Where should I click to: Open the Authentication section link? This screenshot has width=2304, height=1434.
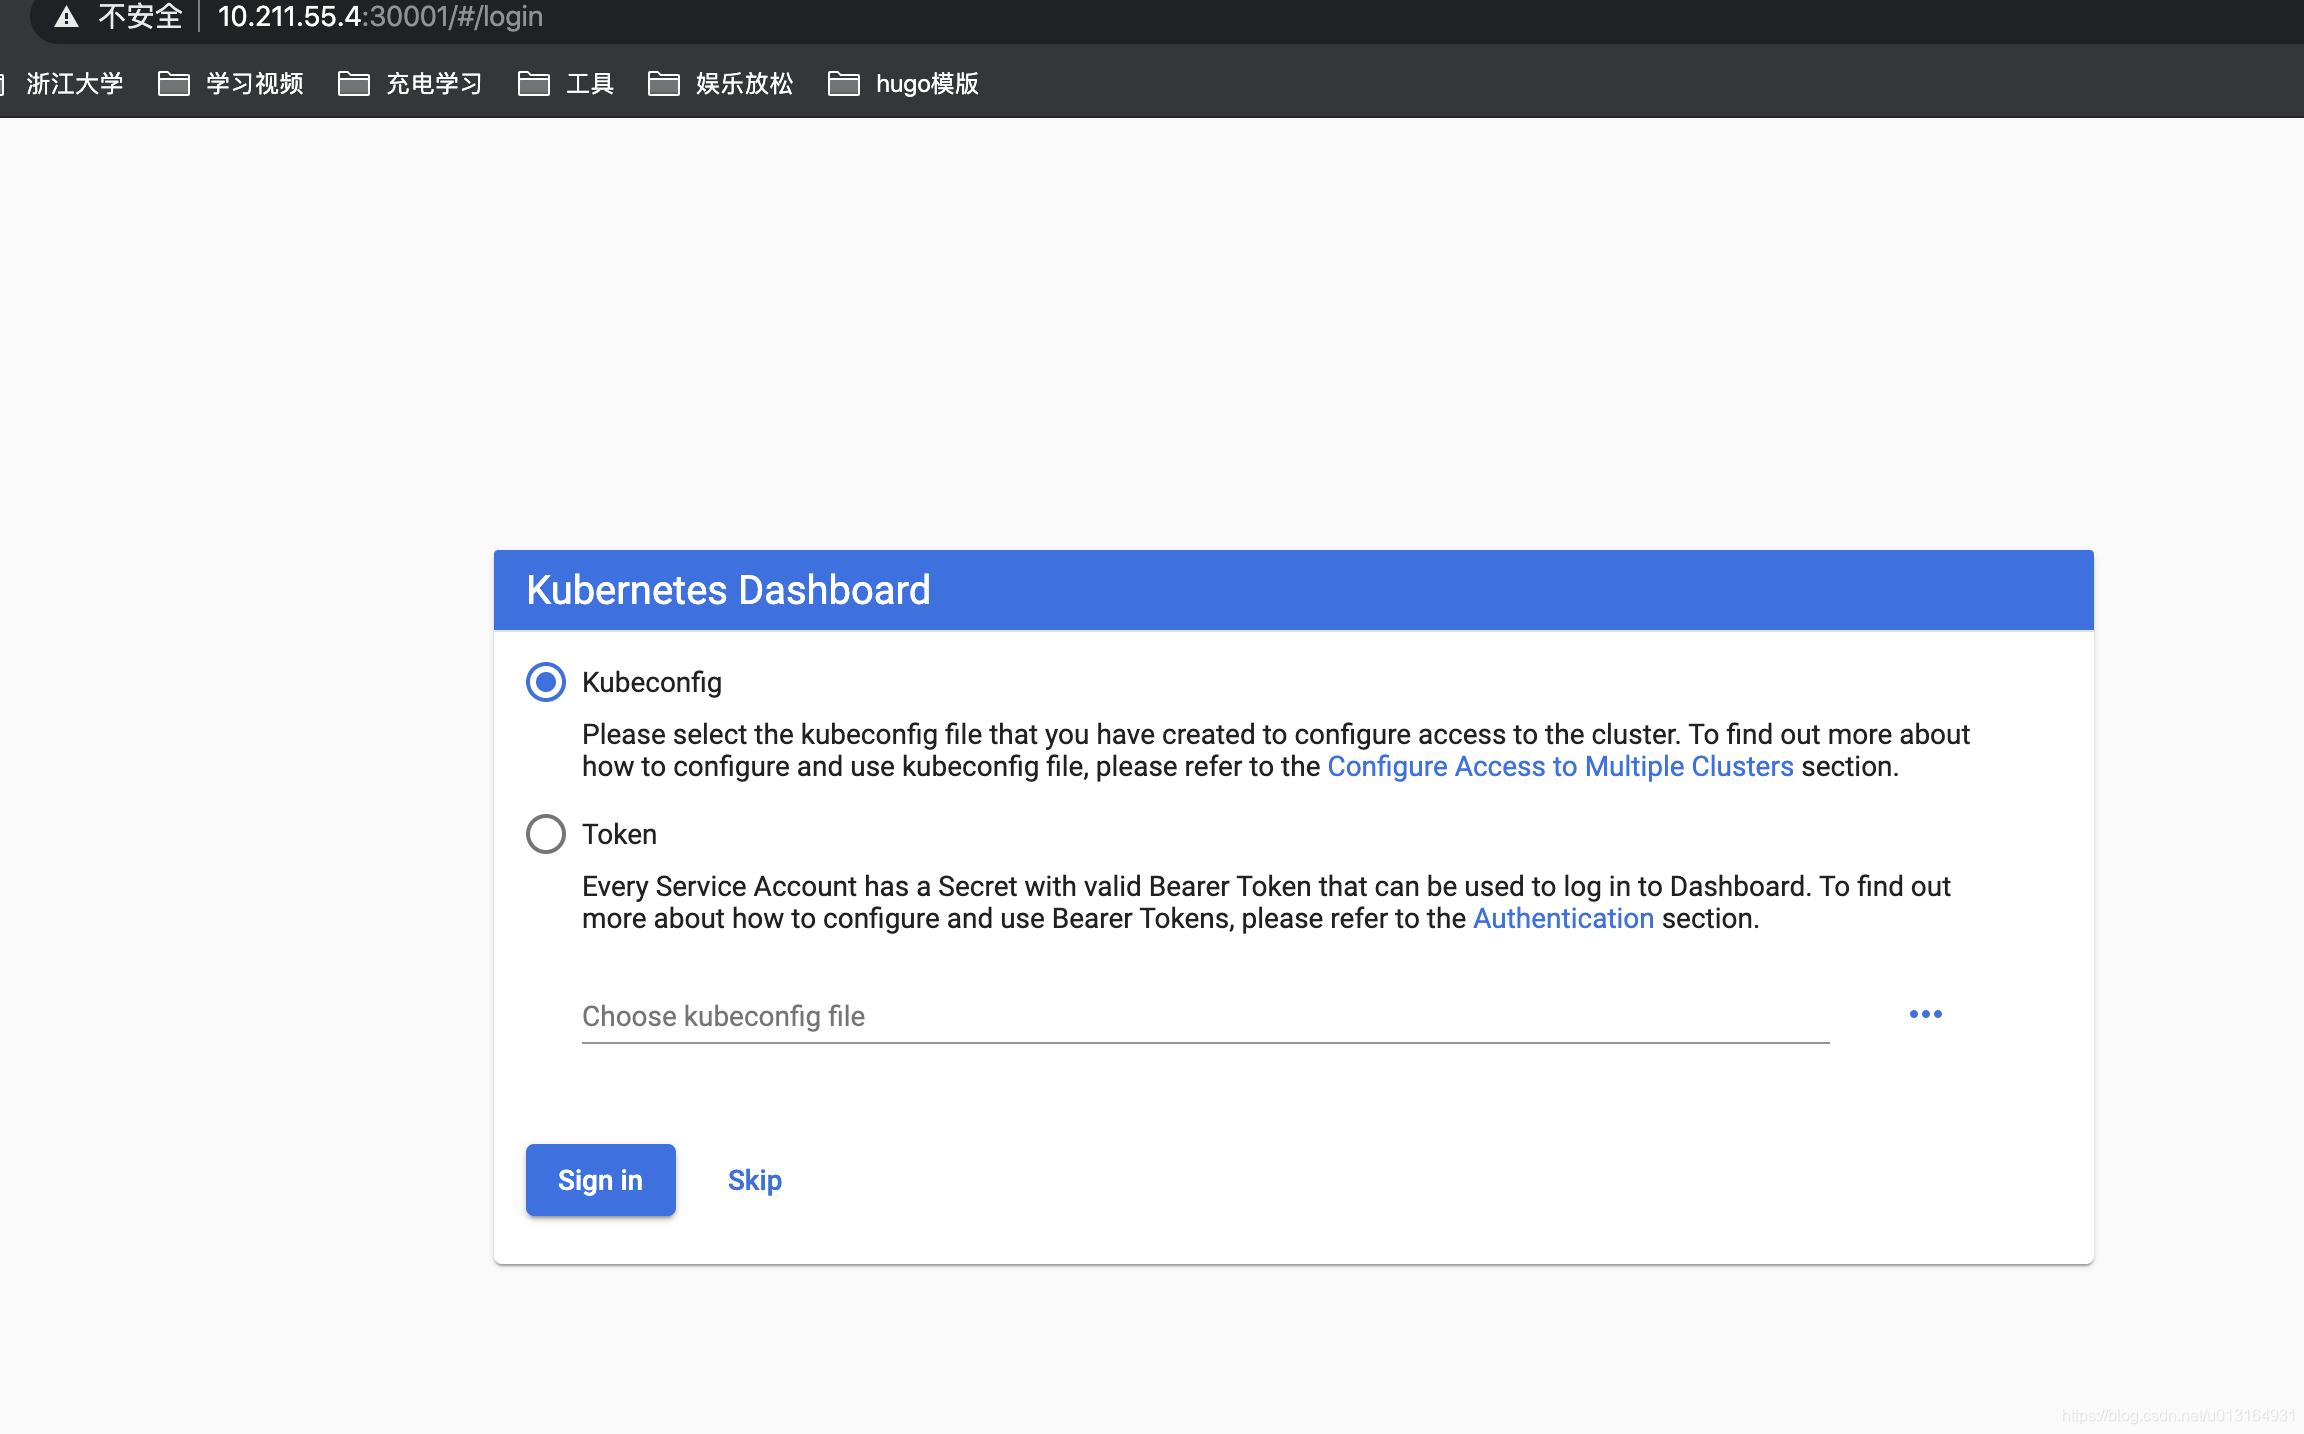(x=1563, y=918)
